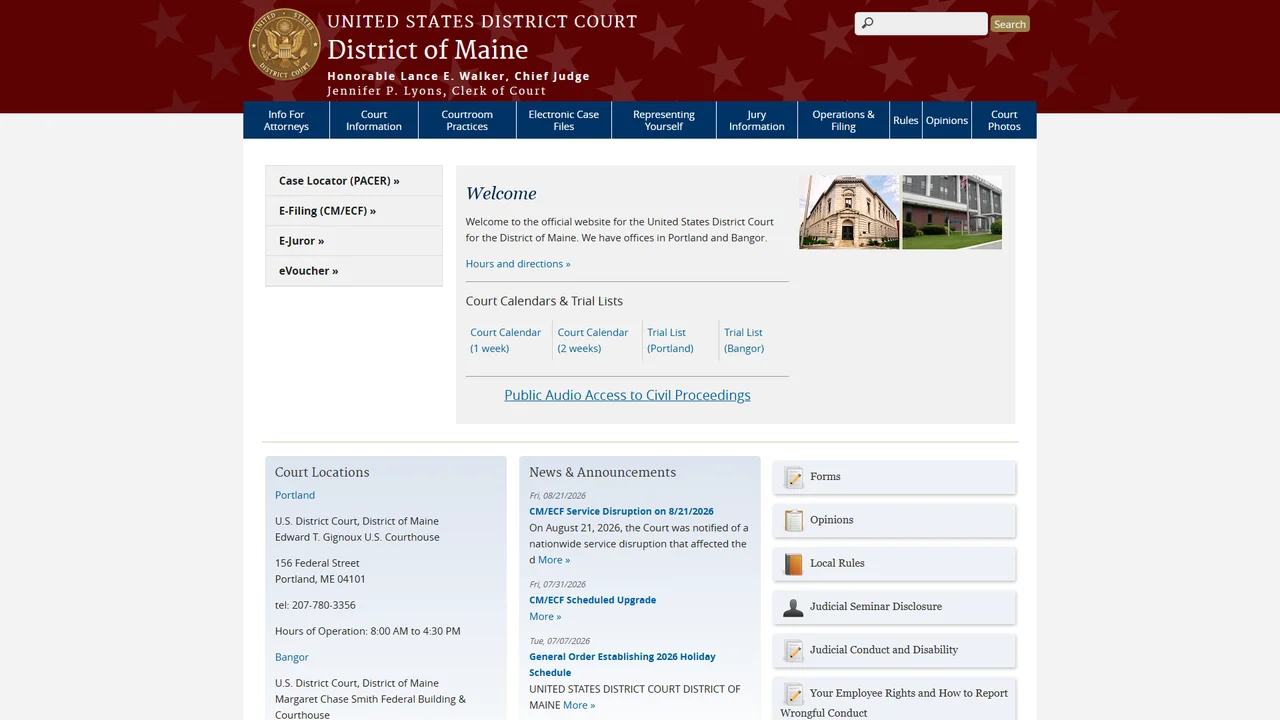View the Court Calendar (1 week)
The width and height of the screenshot is (1280, 720).
click(x=506, y=340)
